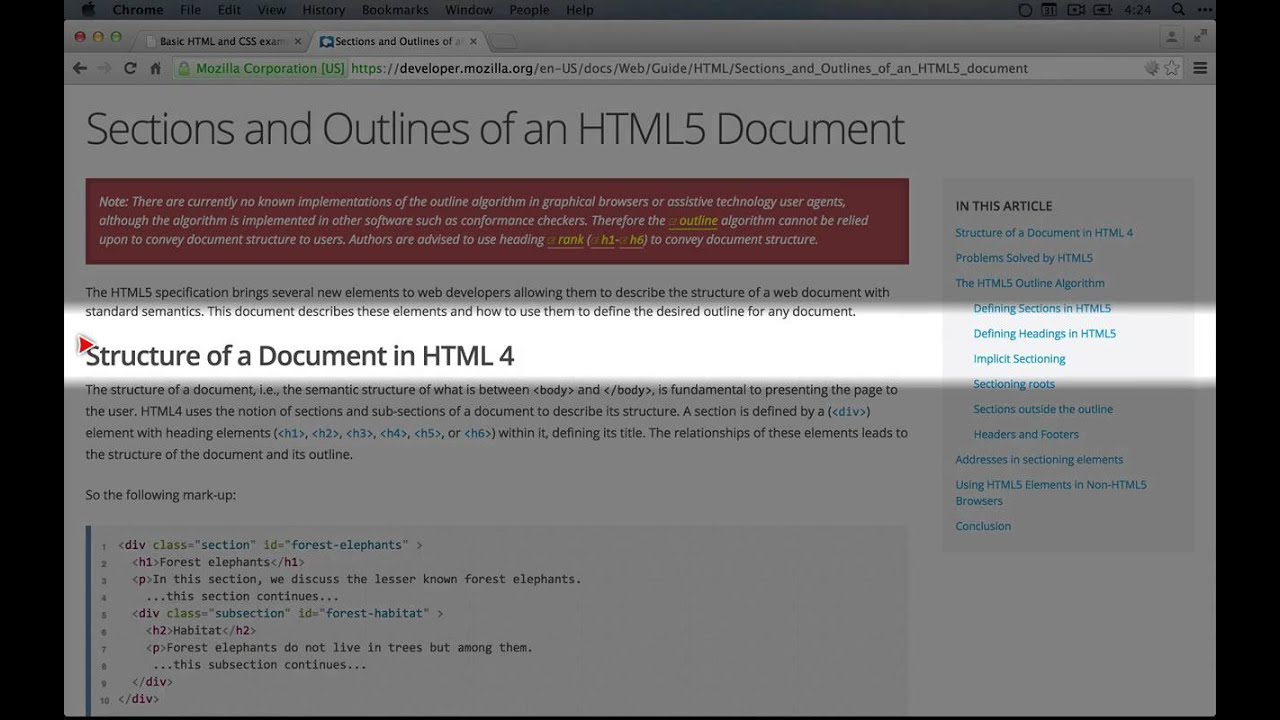
Task: Jump to Structure of a Document in HTML 4 in the sidebar
Action: pyautogui.click(x=1044, y=232)
